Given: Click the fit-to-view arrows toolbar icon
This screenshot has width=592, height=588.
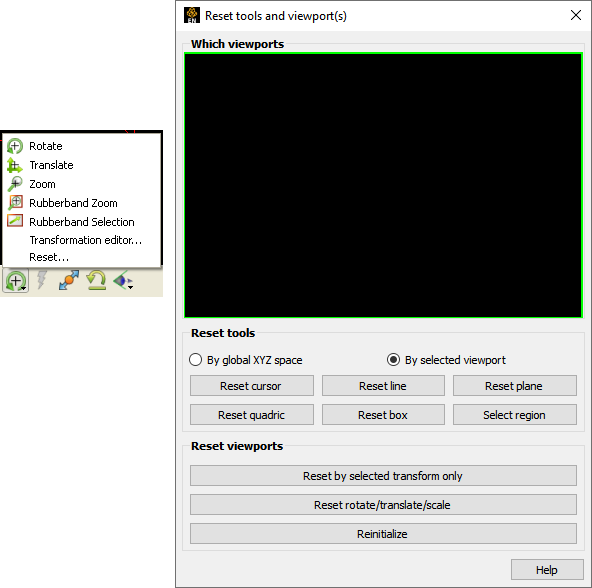Looking at the screenshot, I should click(69, 281).
